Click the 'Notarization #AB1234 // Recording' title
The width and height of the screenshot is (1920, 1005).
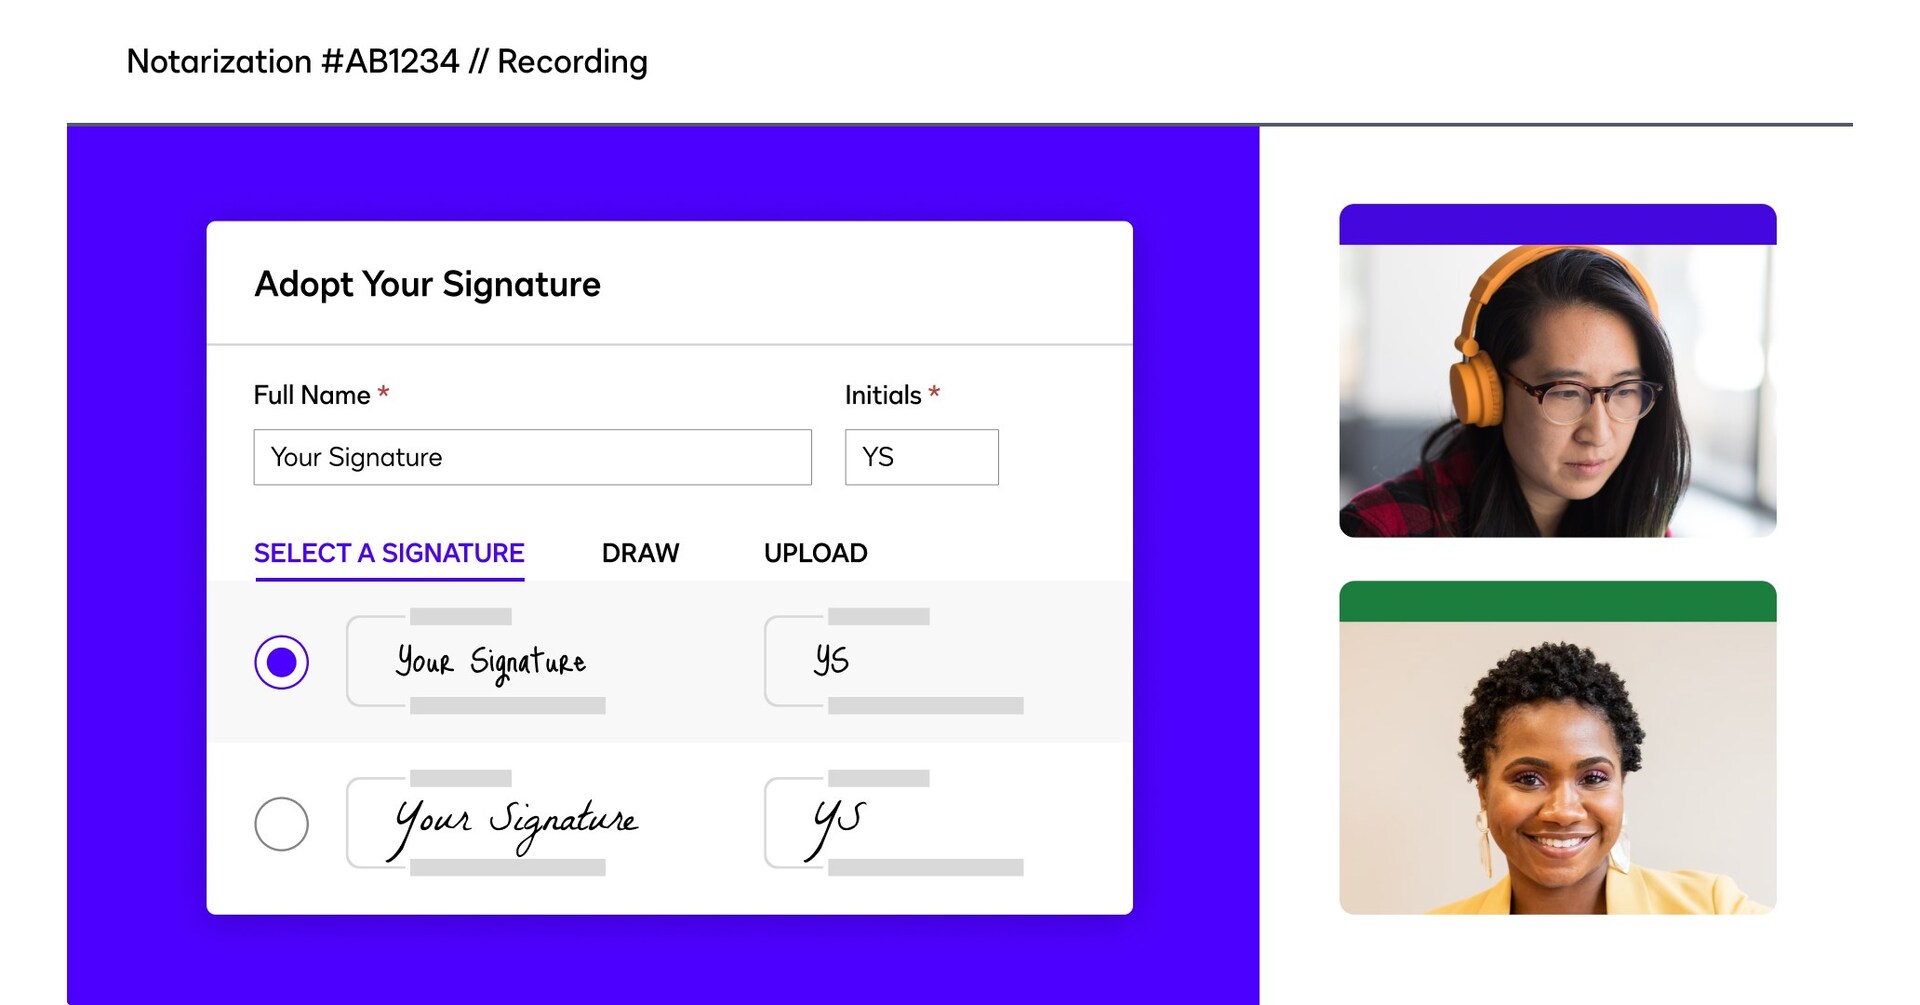point(387,62)
